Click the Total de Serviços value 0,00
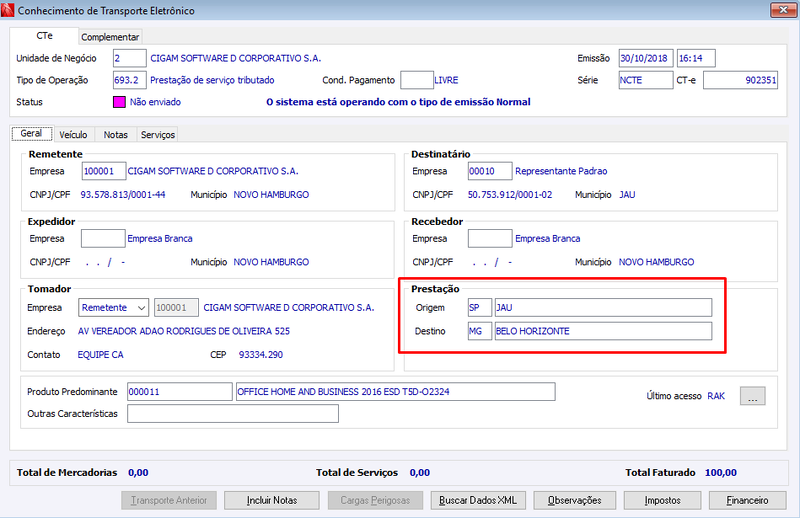Image resolution: width=800 pixels, height=518 pixels. tap(420, 473)
